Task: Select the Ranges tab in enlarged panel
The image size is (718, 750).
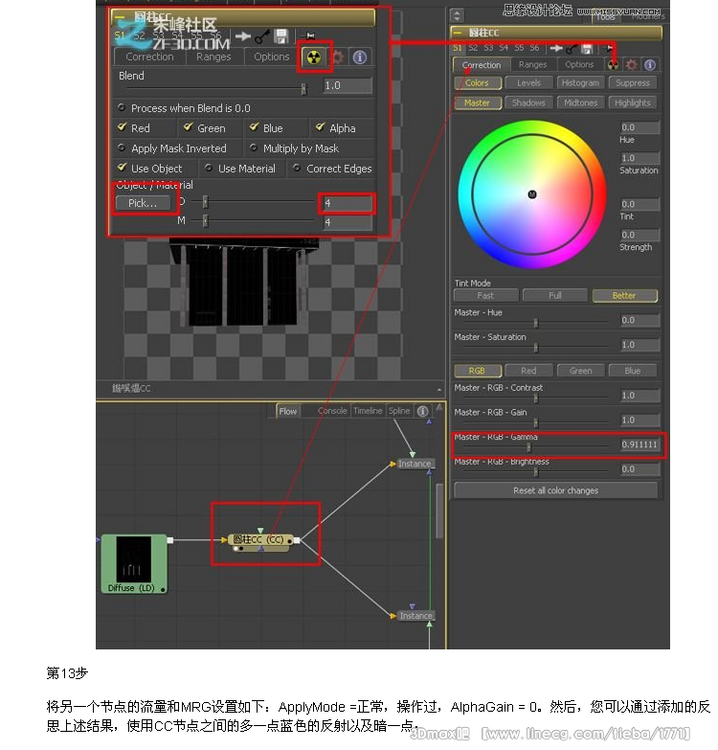Action: pyautogui.click(x=213, y=57)
